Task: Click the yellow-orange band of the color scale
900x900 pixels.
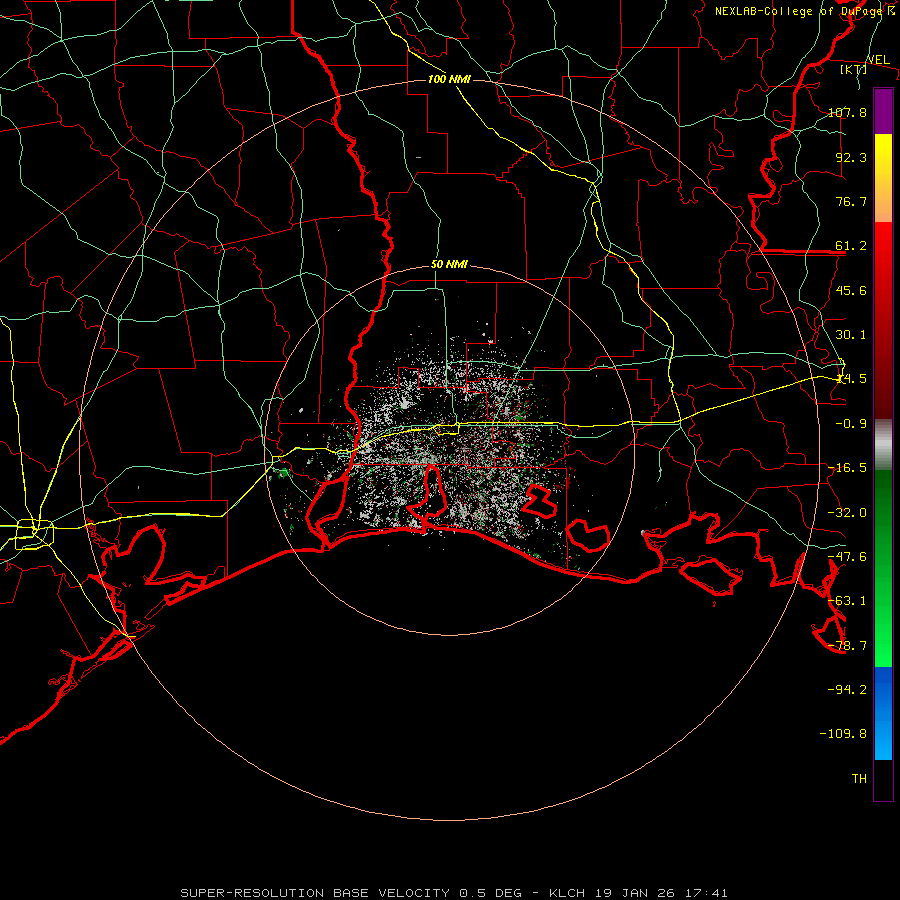Action: [x=883, y=178]
